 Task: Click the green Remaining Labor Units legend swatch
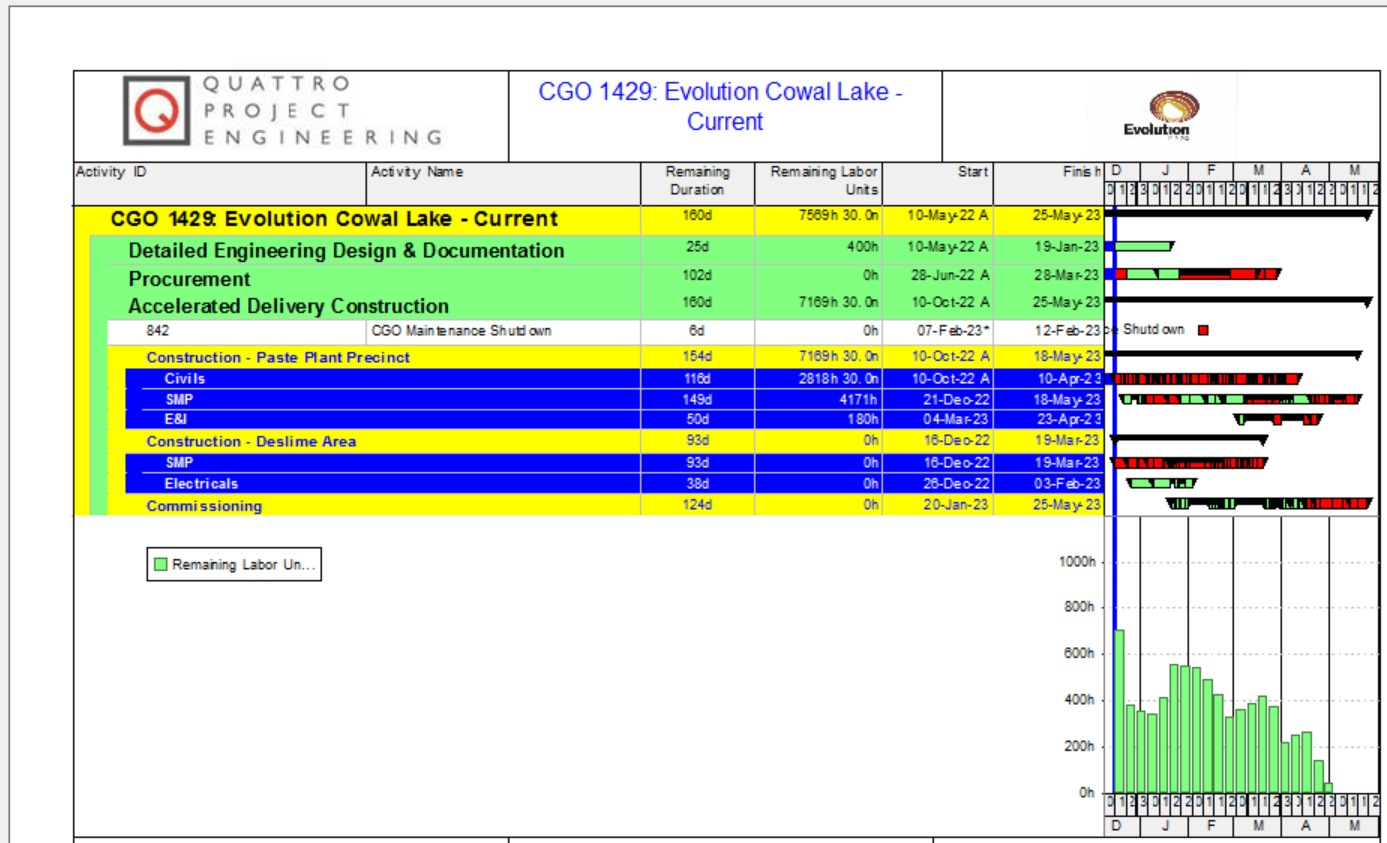click(x=160, y=565)
